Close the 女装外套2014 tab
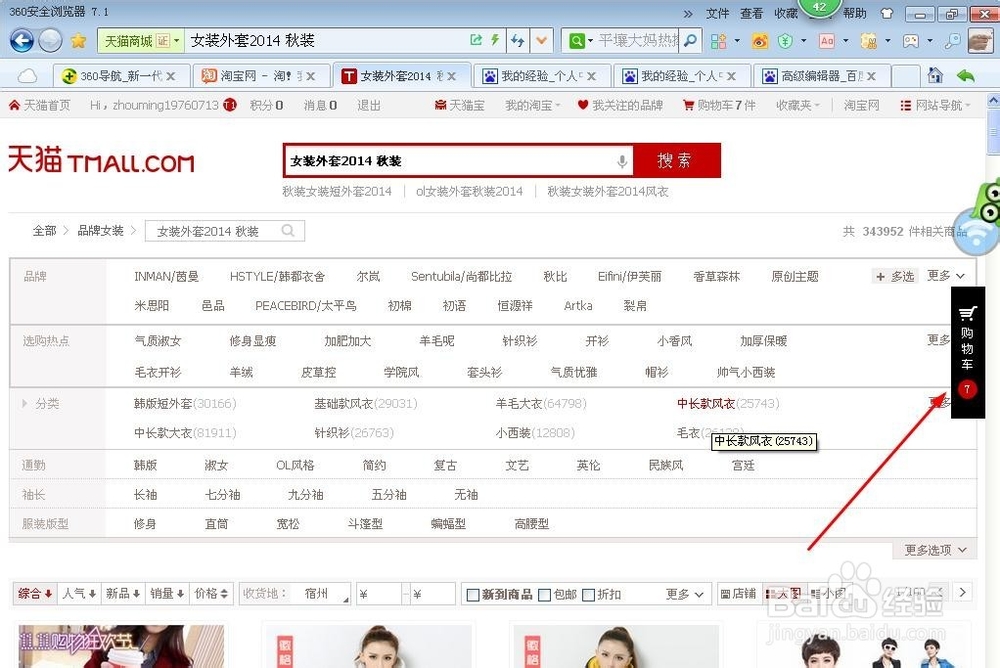 click(452, 76)
